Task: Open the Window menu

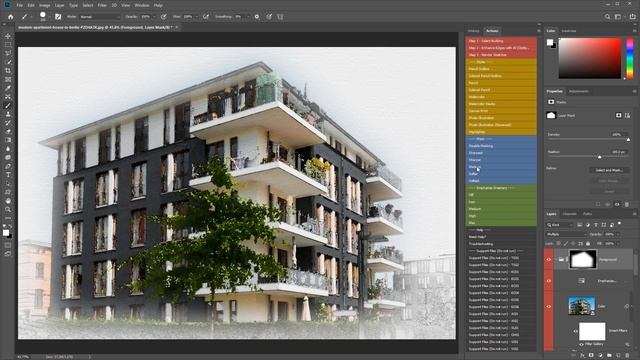Action: tap(142, 5)
